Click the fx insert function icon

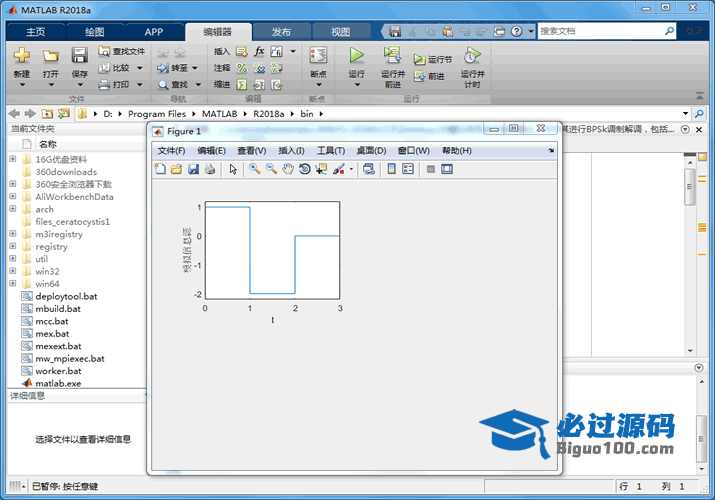[259, 51]
